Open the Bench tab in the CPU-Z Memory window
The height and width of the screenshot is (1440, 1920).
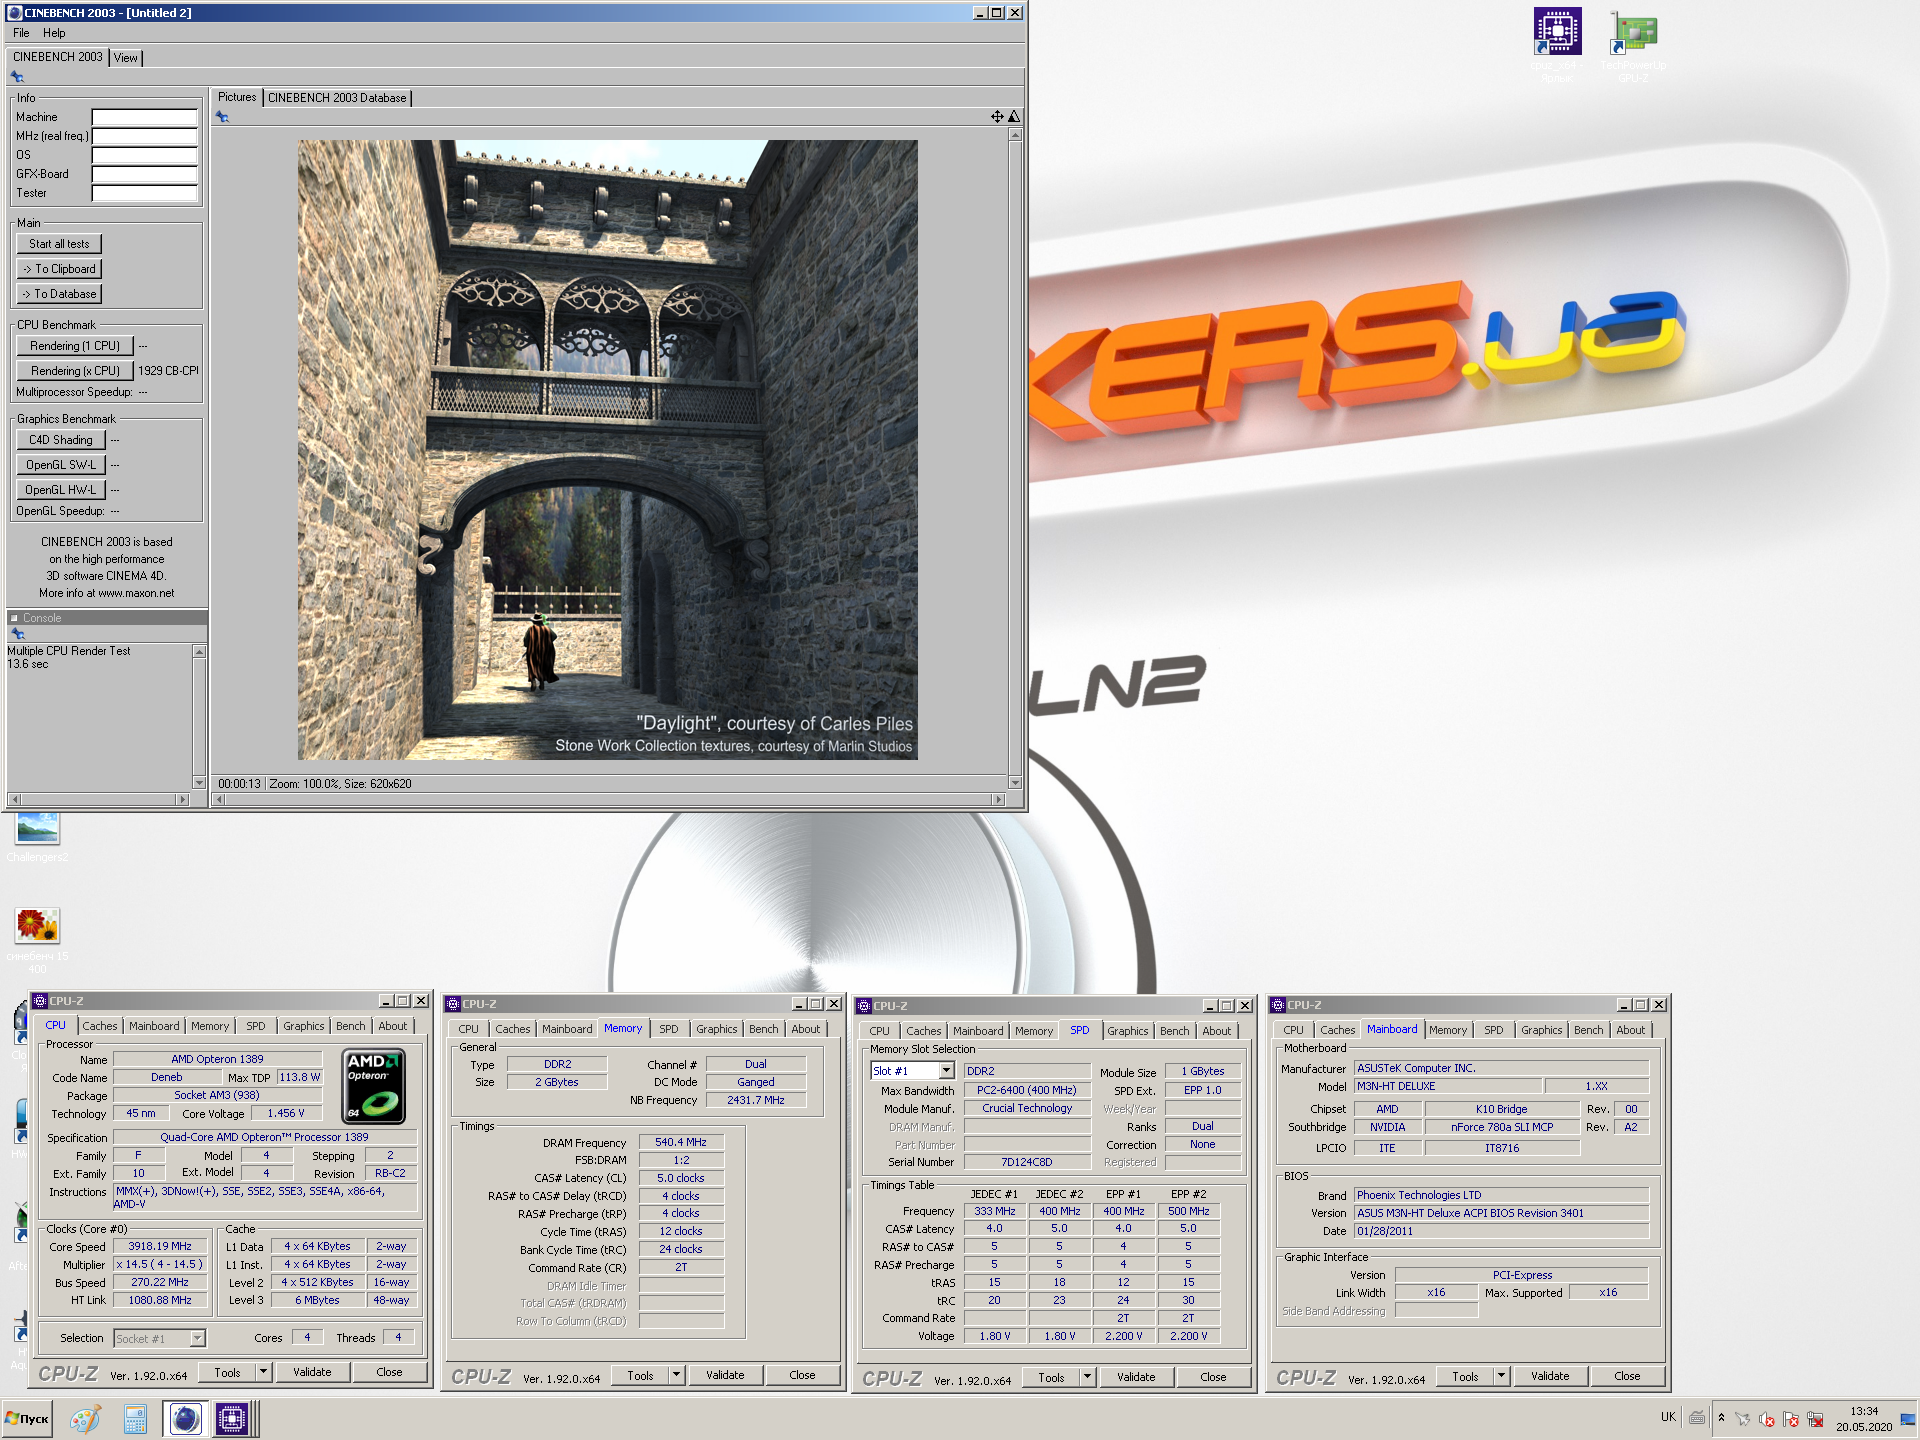[763, 1029]
